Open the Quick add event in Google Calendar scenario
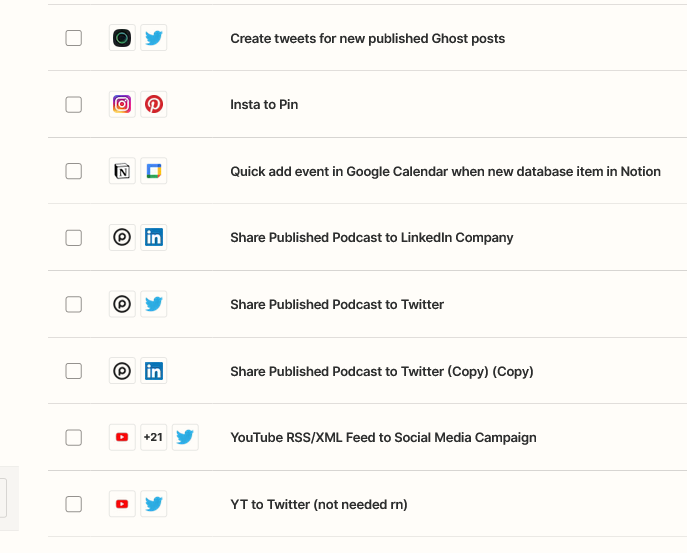Screen dimensions: 687x553 coord(445,171)
